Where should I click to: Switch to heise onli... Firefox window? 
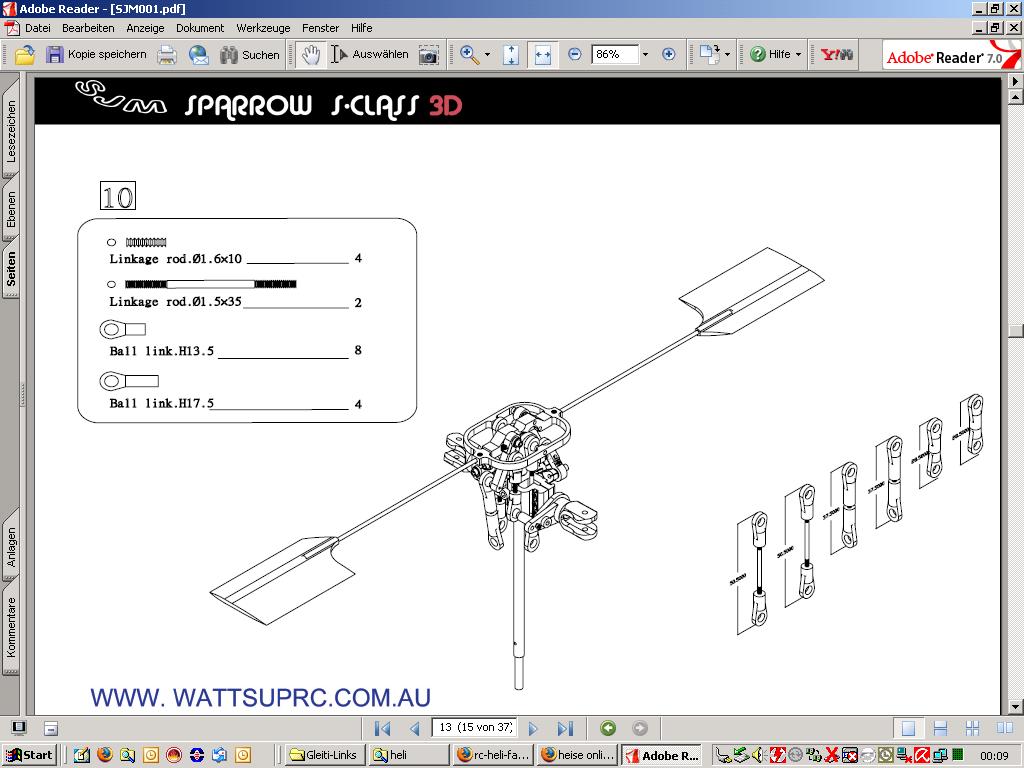pos(577,755)
